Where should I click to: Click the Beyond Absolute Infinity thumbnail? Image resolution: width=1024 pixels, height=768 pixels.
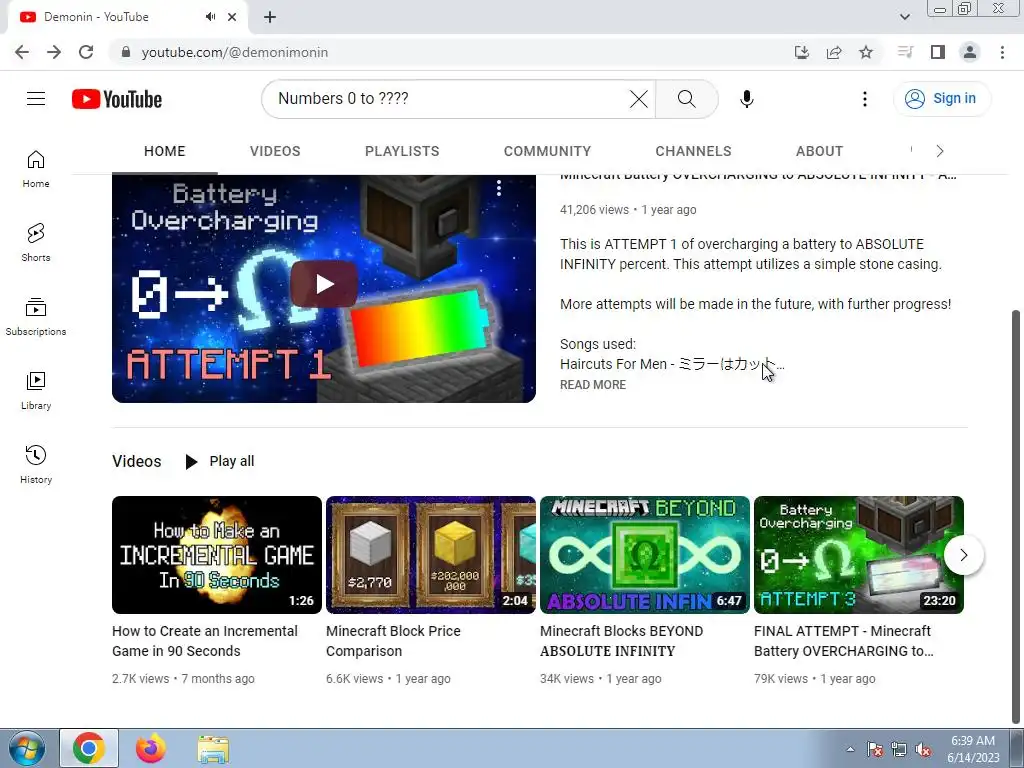pos(645,555)
